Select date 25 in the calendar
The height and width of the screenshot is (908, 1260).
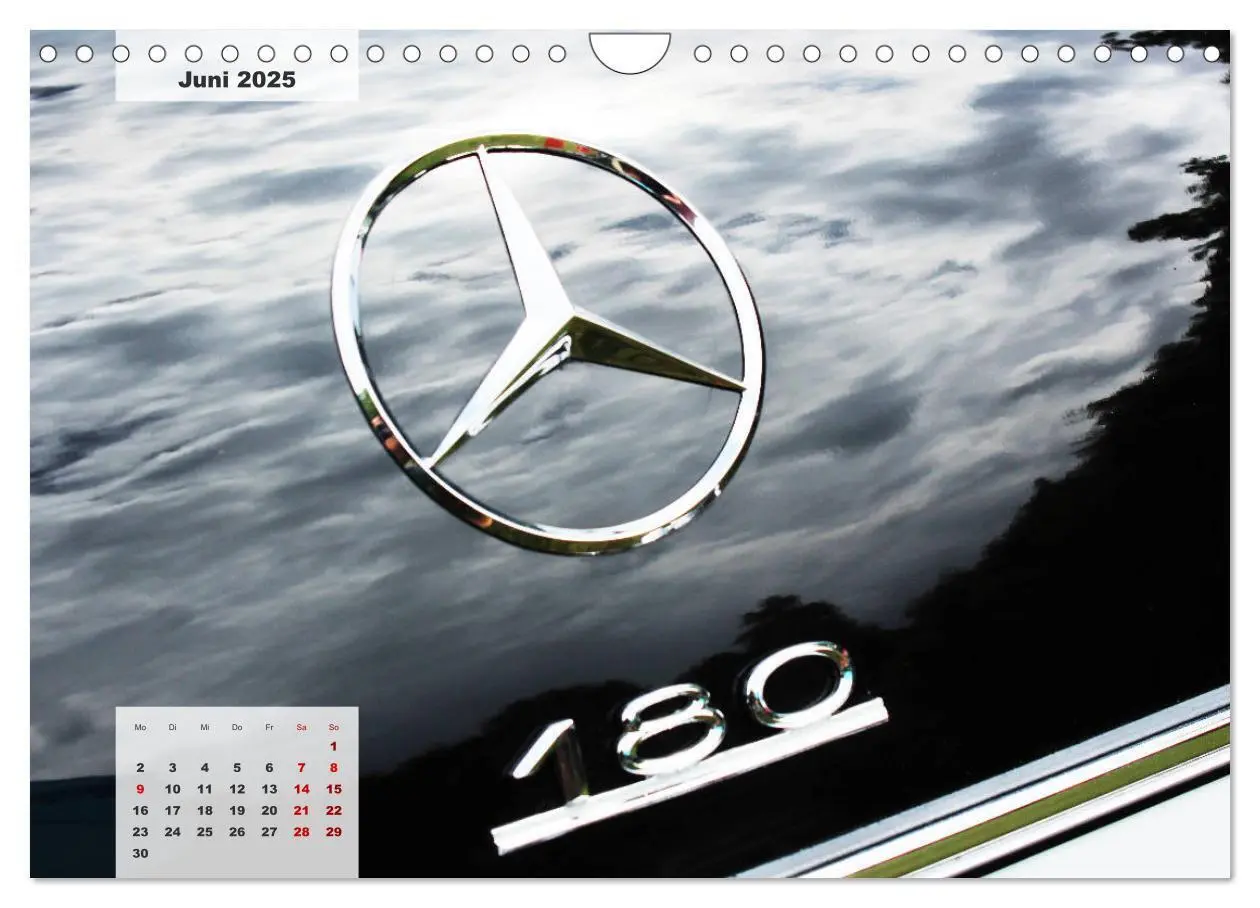(x=205, y=832)
